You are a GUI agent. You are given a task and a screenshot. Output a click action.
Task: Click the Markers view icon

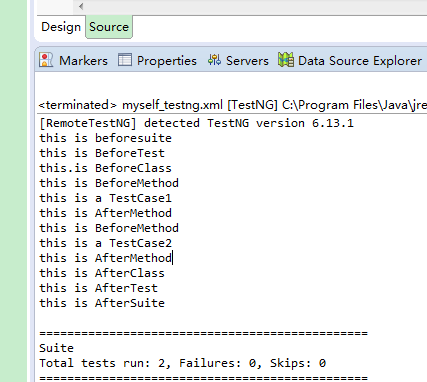46,60
